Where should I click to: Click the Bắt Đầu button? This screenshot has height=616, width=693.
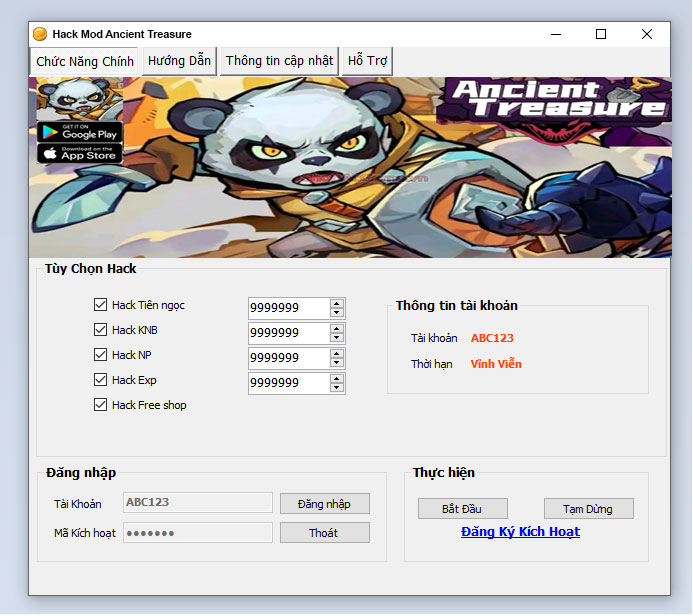coord(463,509)
